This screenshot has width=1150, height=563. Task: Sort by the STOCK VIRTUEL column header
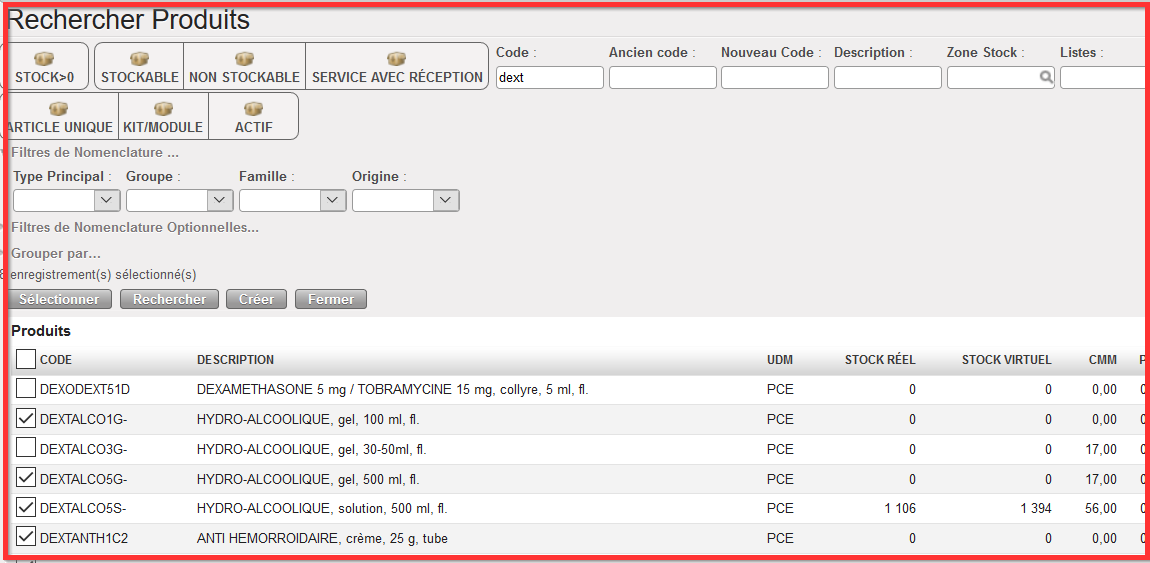tap(1006, 360)
